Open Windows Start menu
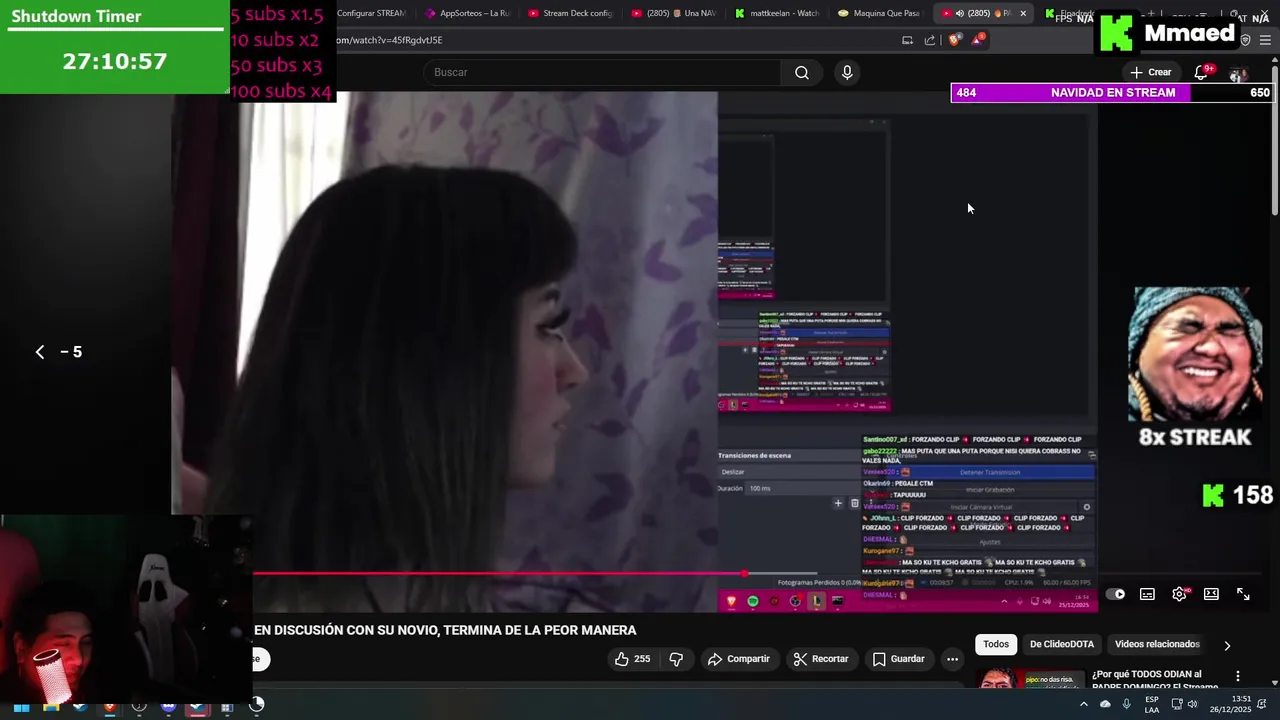 pyautogui.click(x=21, y=707)
